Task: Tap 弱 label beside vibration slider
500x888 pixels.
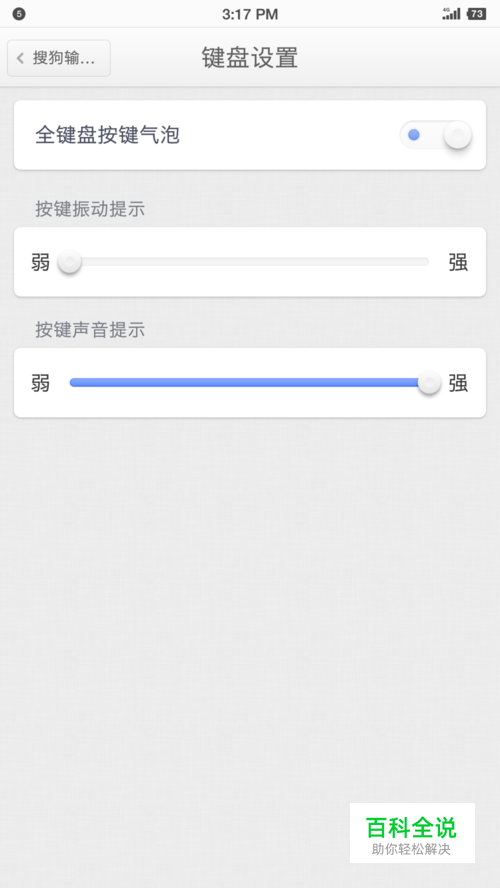Action: tap(40, 263)
